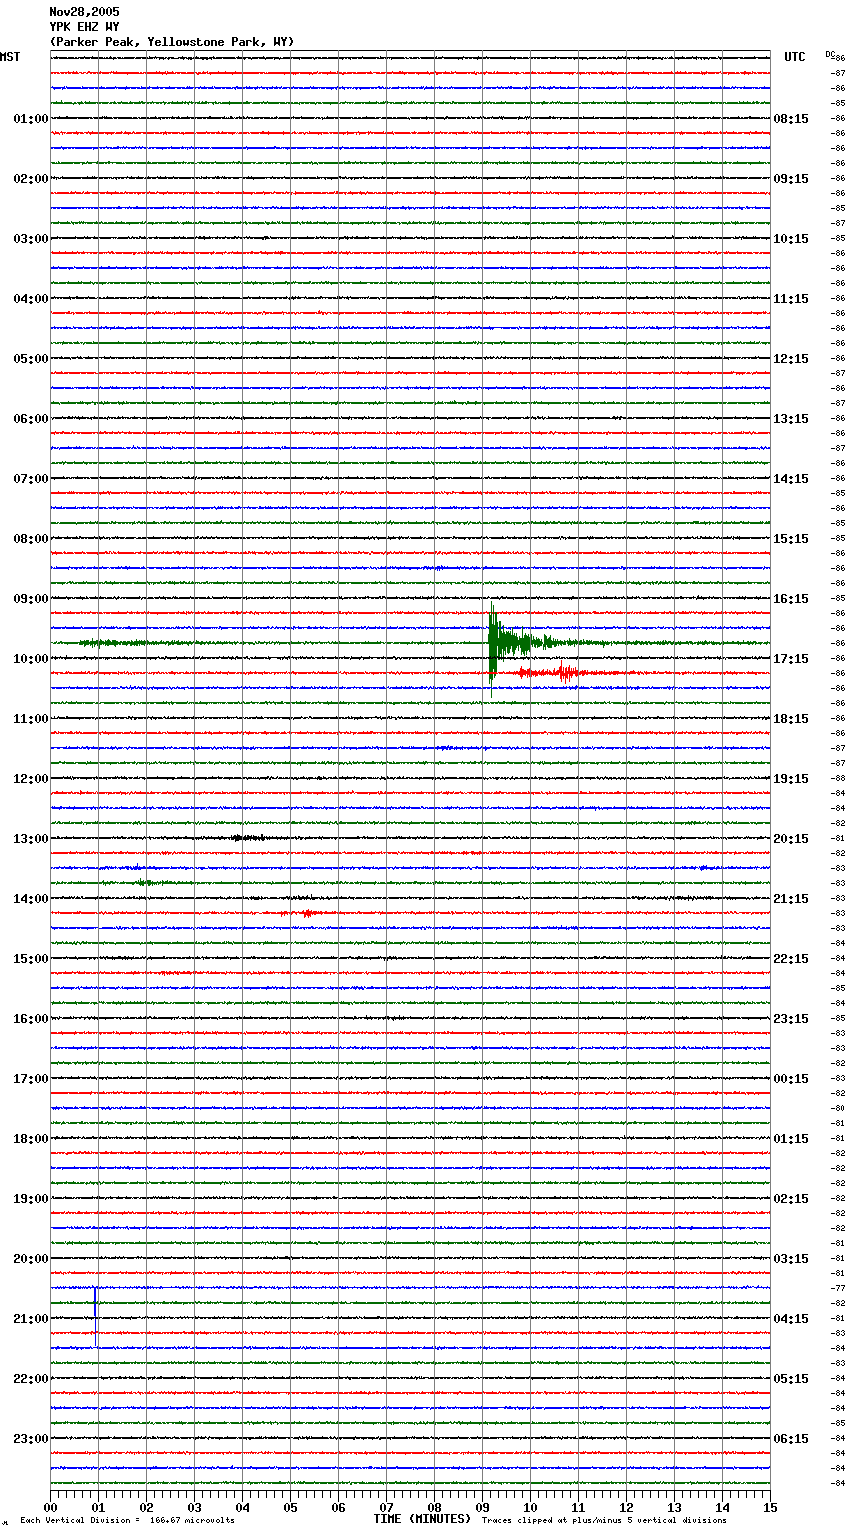The height and width of the screenshot is (1534, 850).
Task: Click the 09 minute tick label on bottom axis
Action: 482,1507
